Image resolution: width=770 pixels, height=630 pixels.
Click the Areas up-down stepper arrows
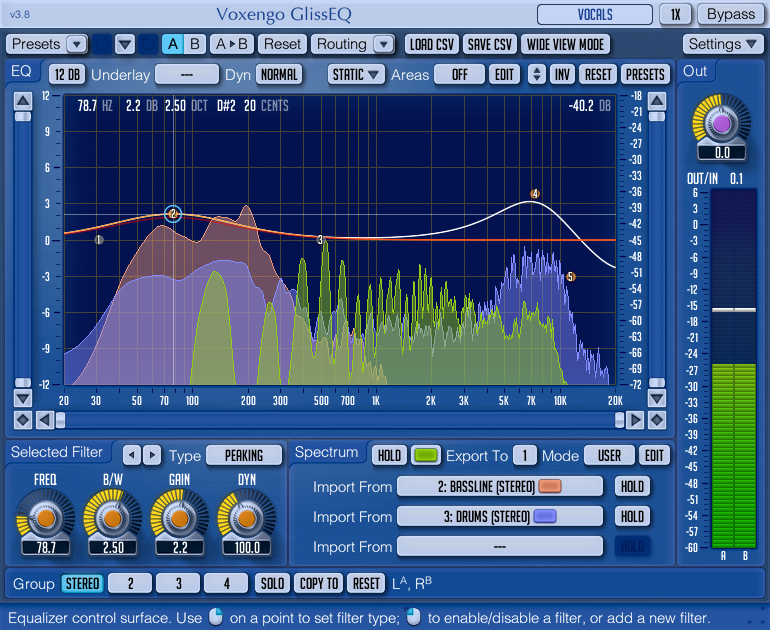(x=537, y=75)
